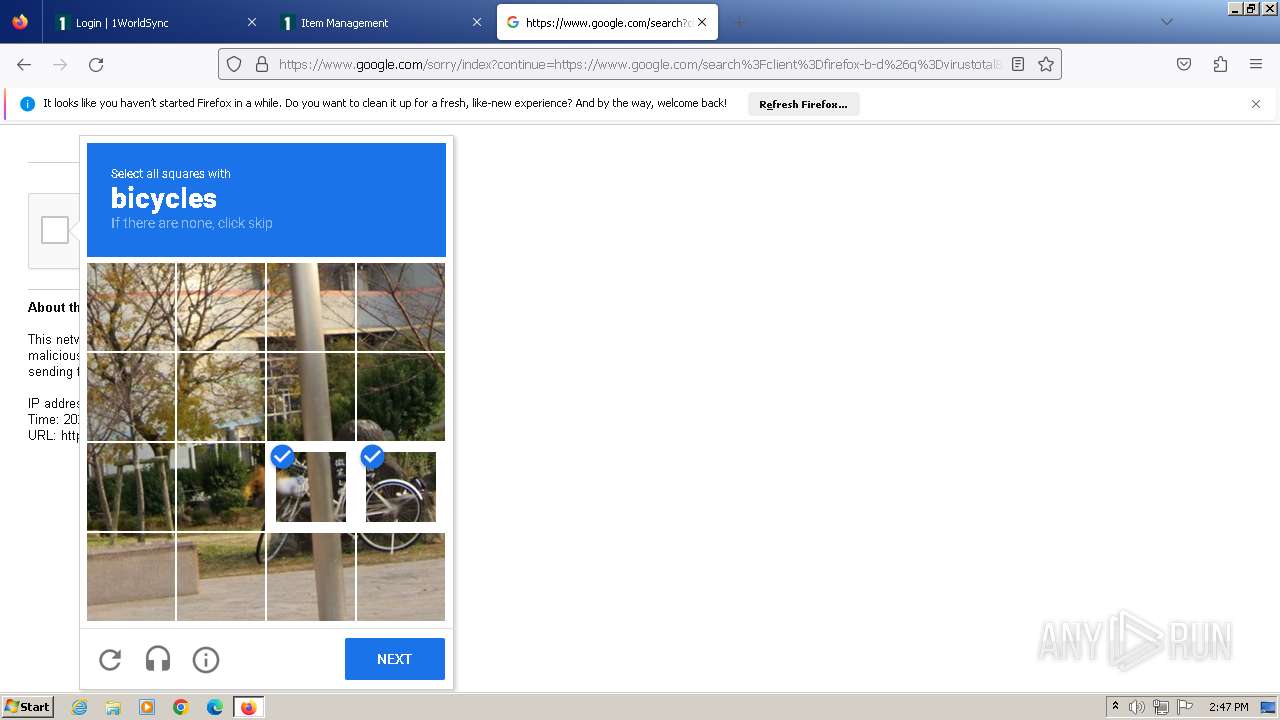The image size is (1280, 720).
Task: Open Action Center flag icon
Action: pos(1184,707)
